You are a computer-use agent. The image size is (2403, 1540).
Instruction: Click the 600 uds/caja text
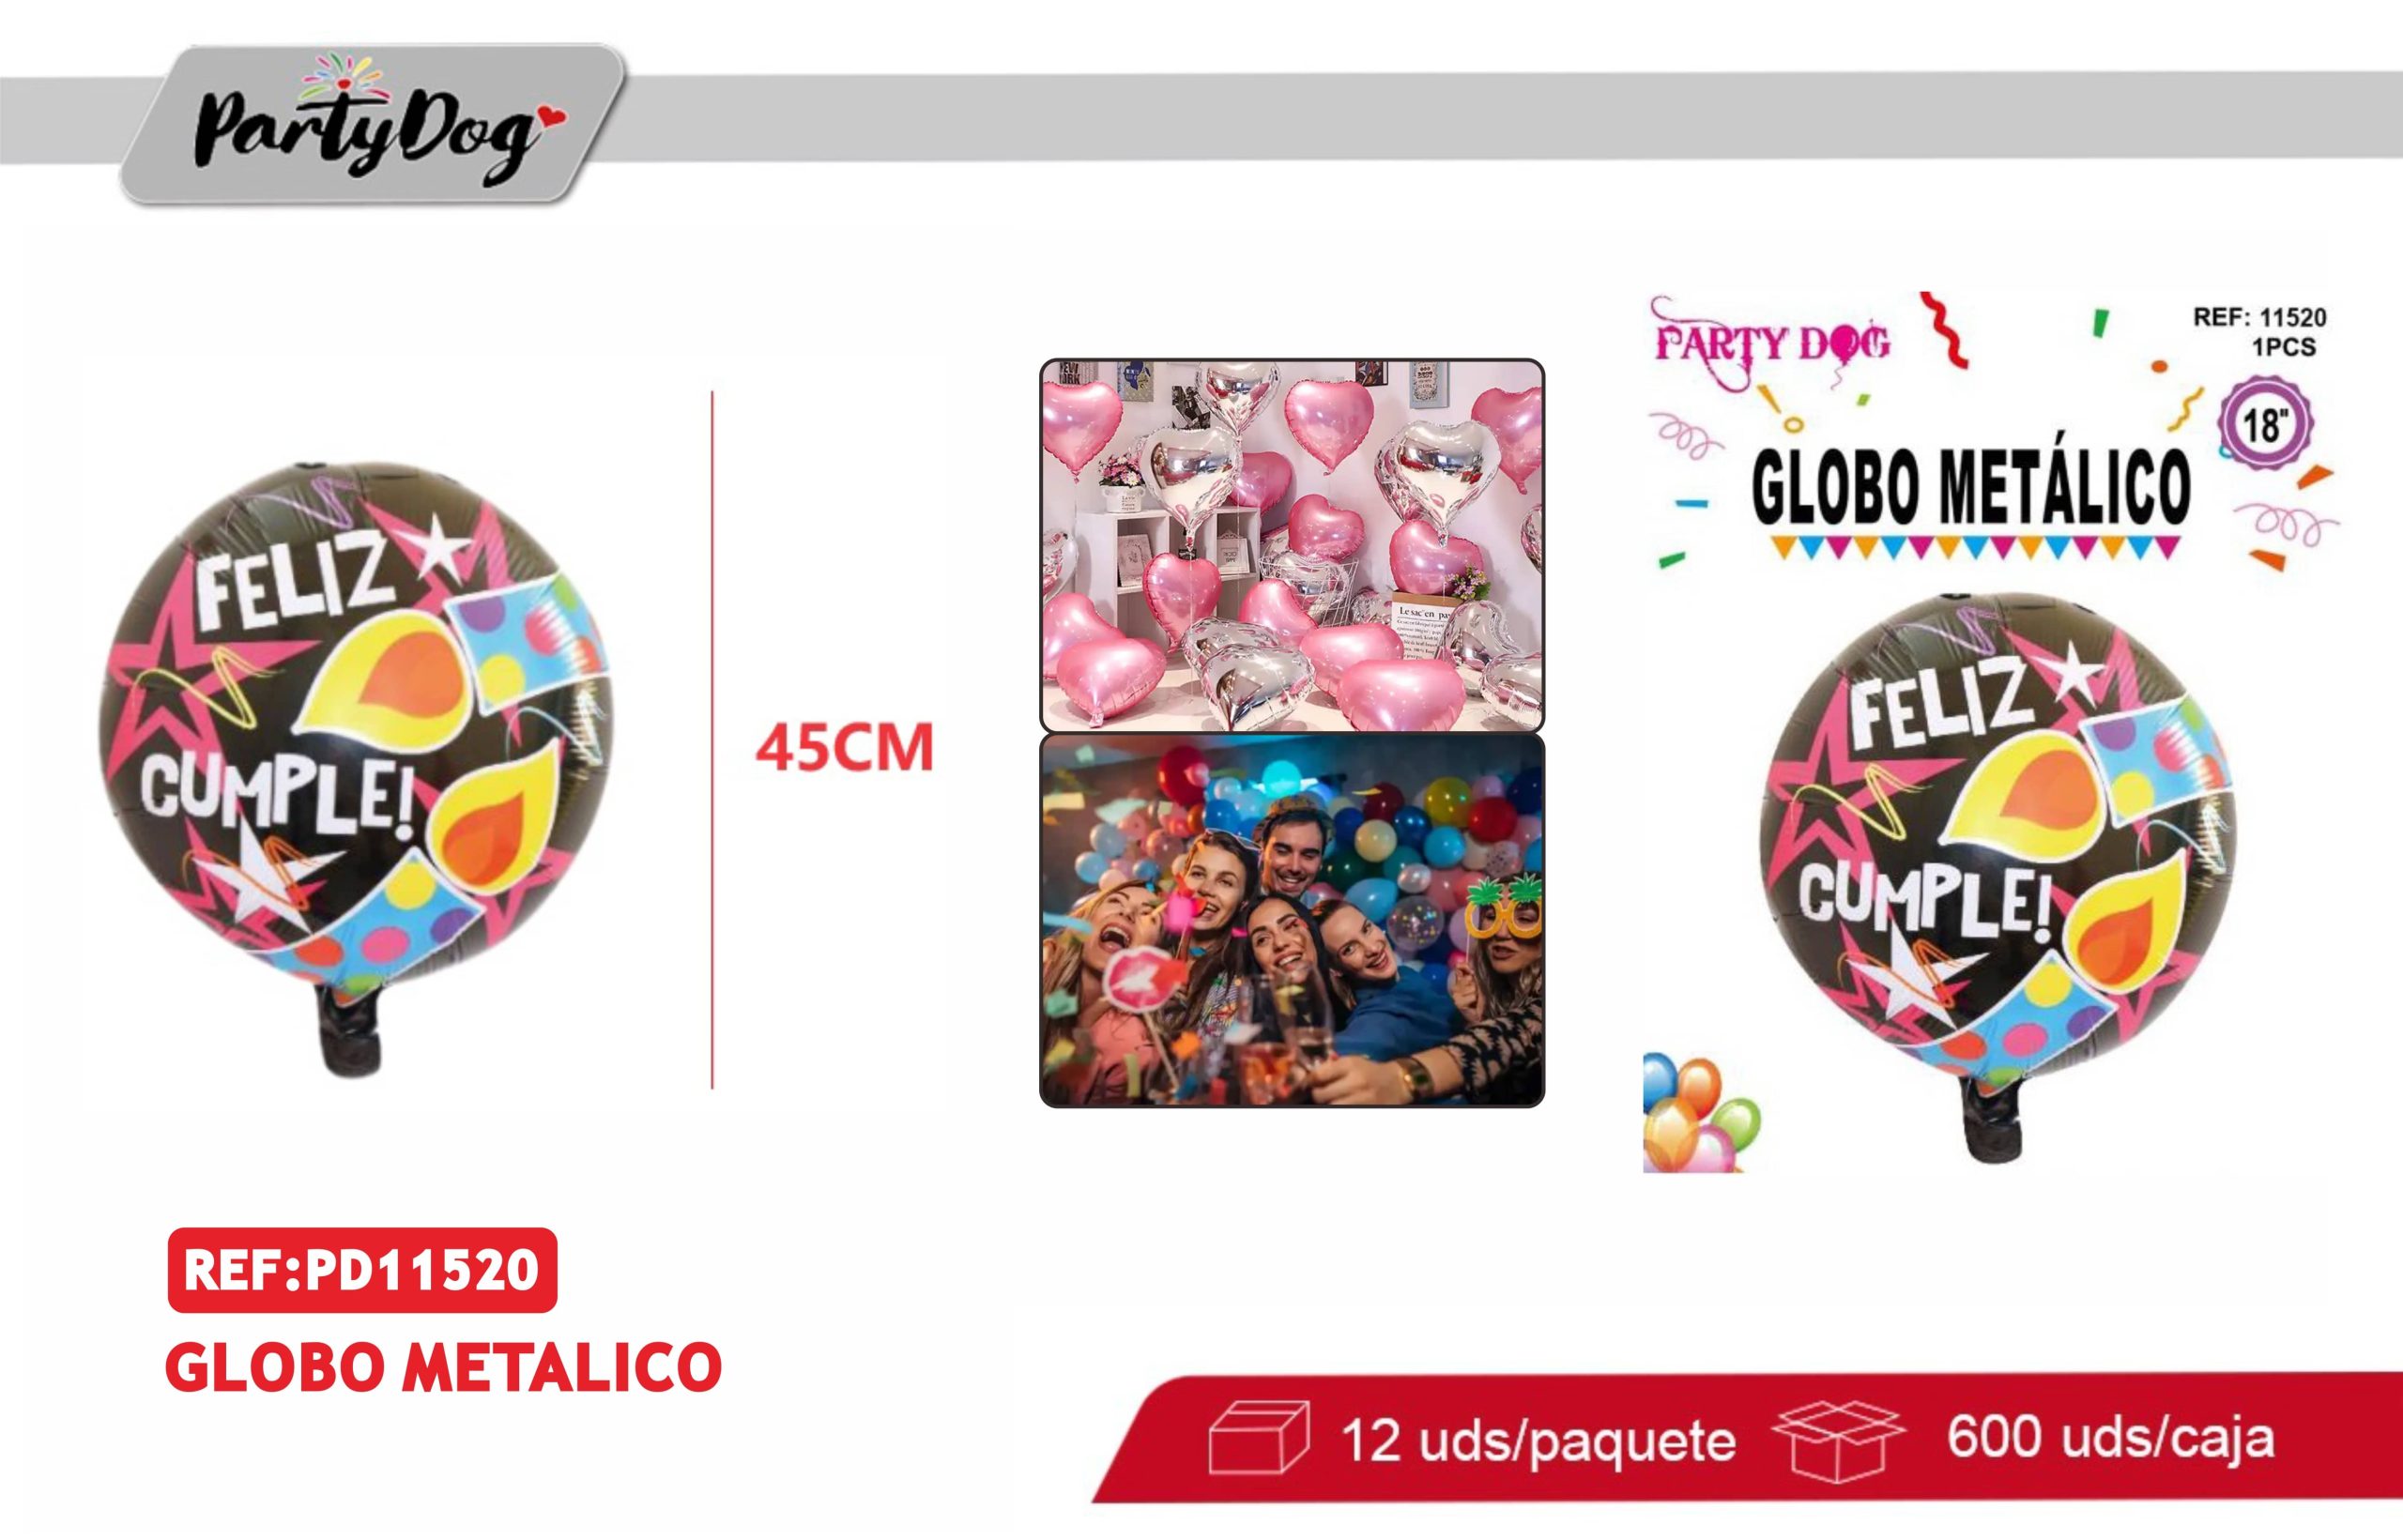coord(2111,1437)
